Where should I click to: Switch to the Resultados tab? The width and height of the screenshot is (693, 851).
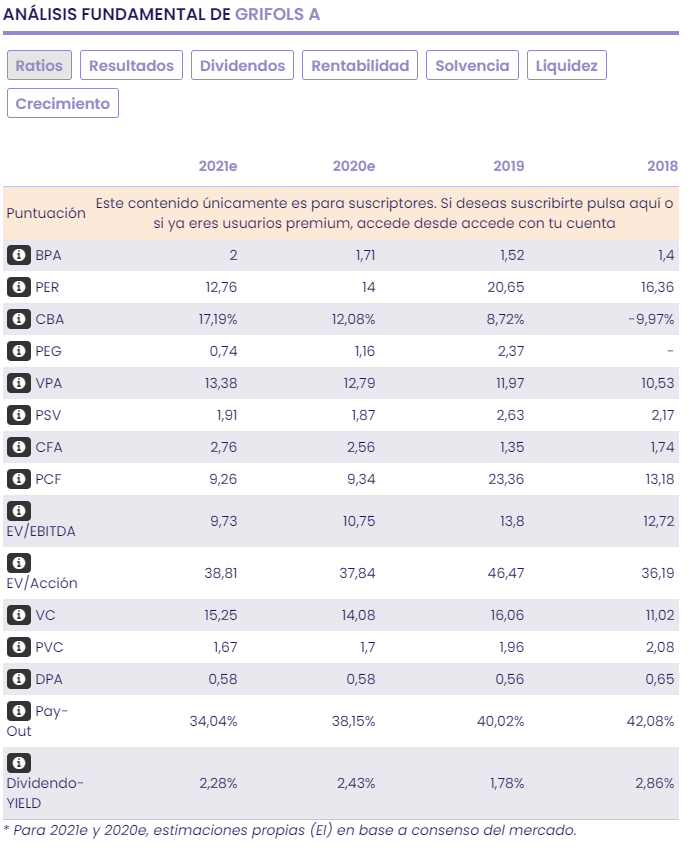click(x=131, y=66)
